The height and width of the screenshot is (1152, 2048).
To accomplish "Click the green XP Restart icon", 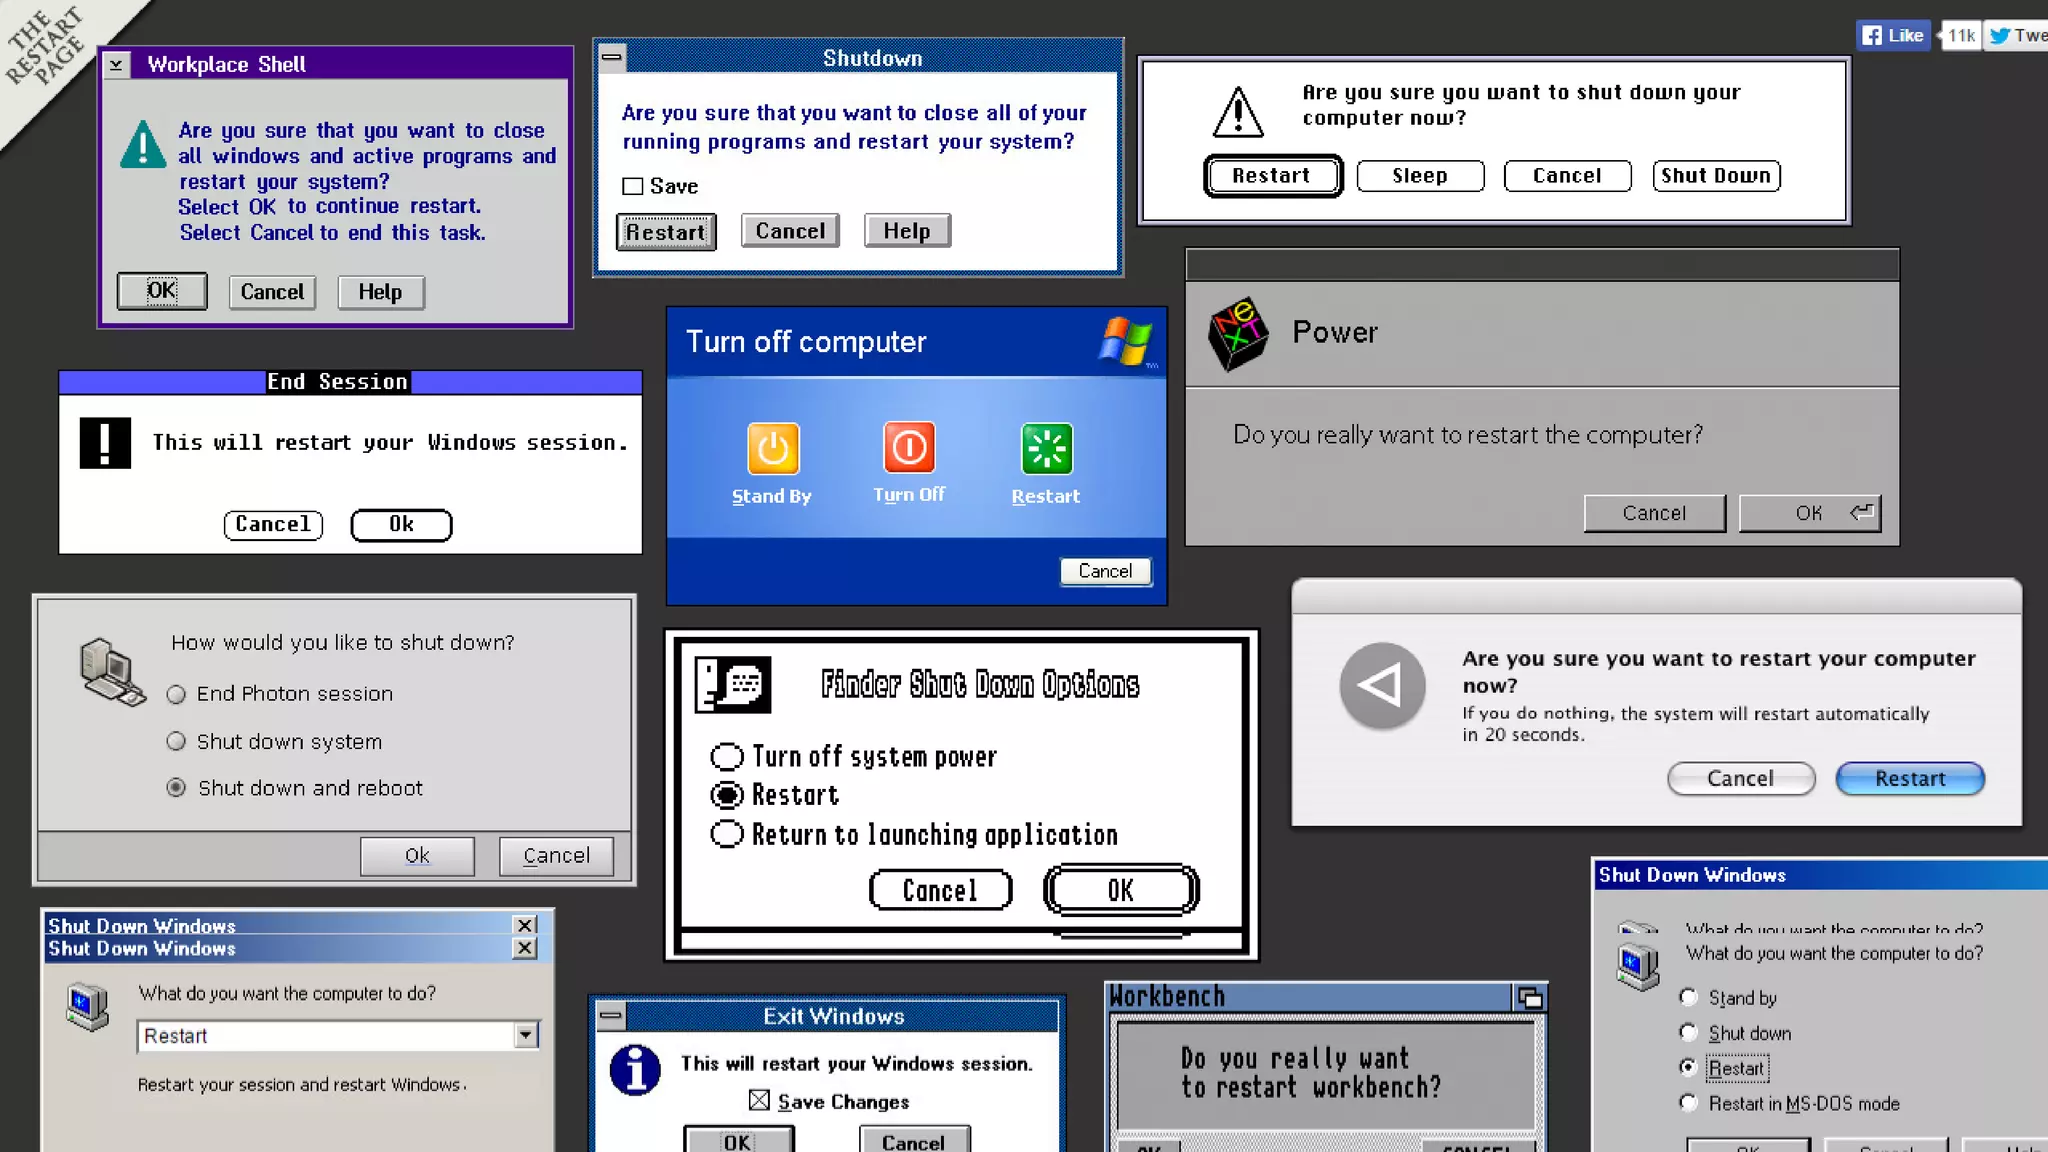I will pyautogui.click(x=1046, y=448).
